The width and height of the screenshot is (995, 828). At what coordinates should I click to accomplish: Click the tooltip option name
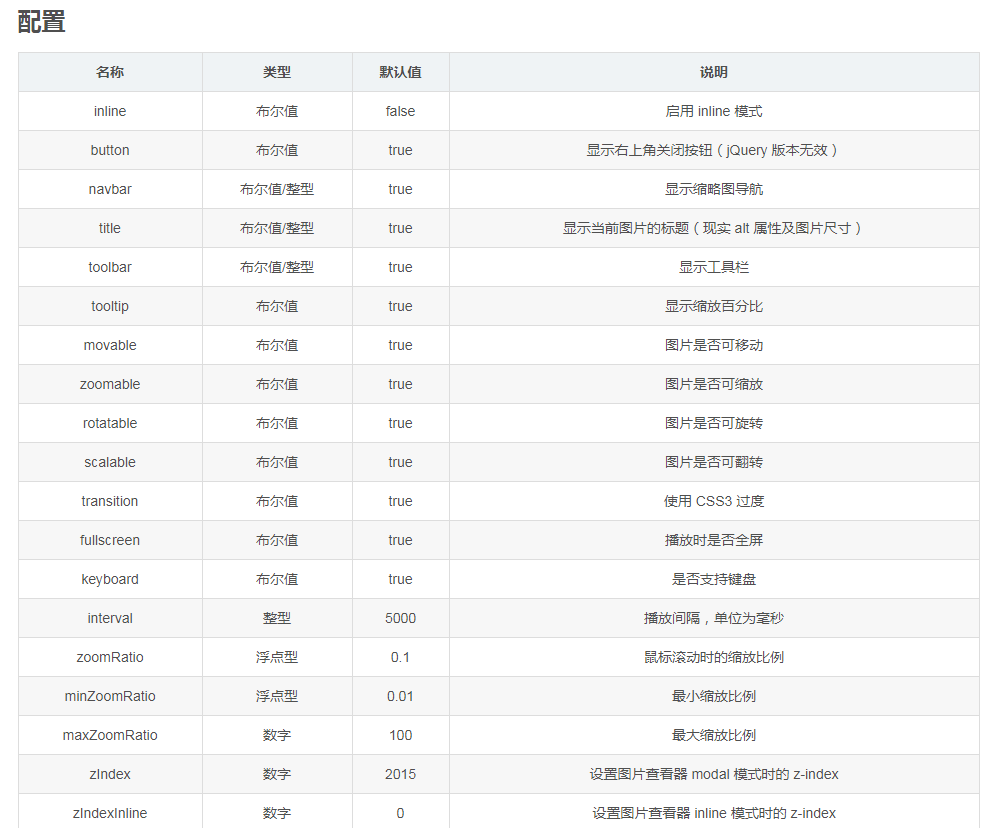(x=110, y=306)
